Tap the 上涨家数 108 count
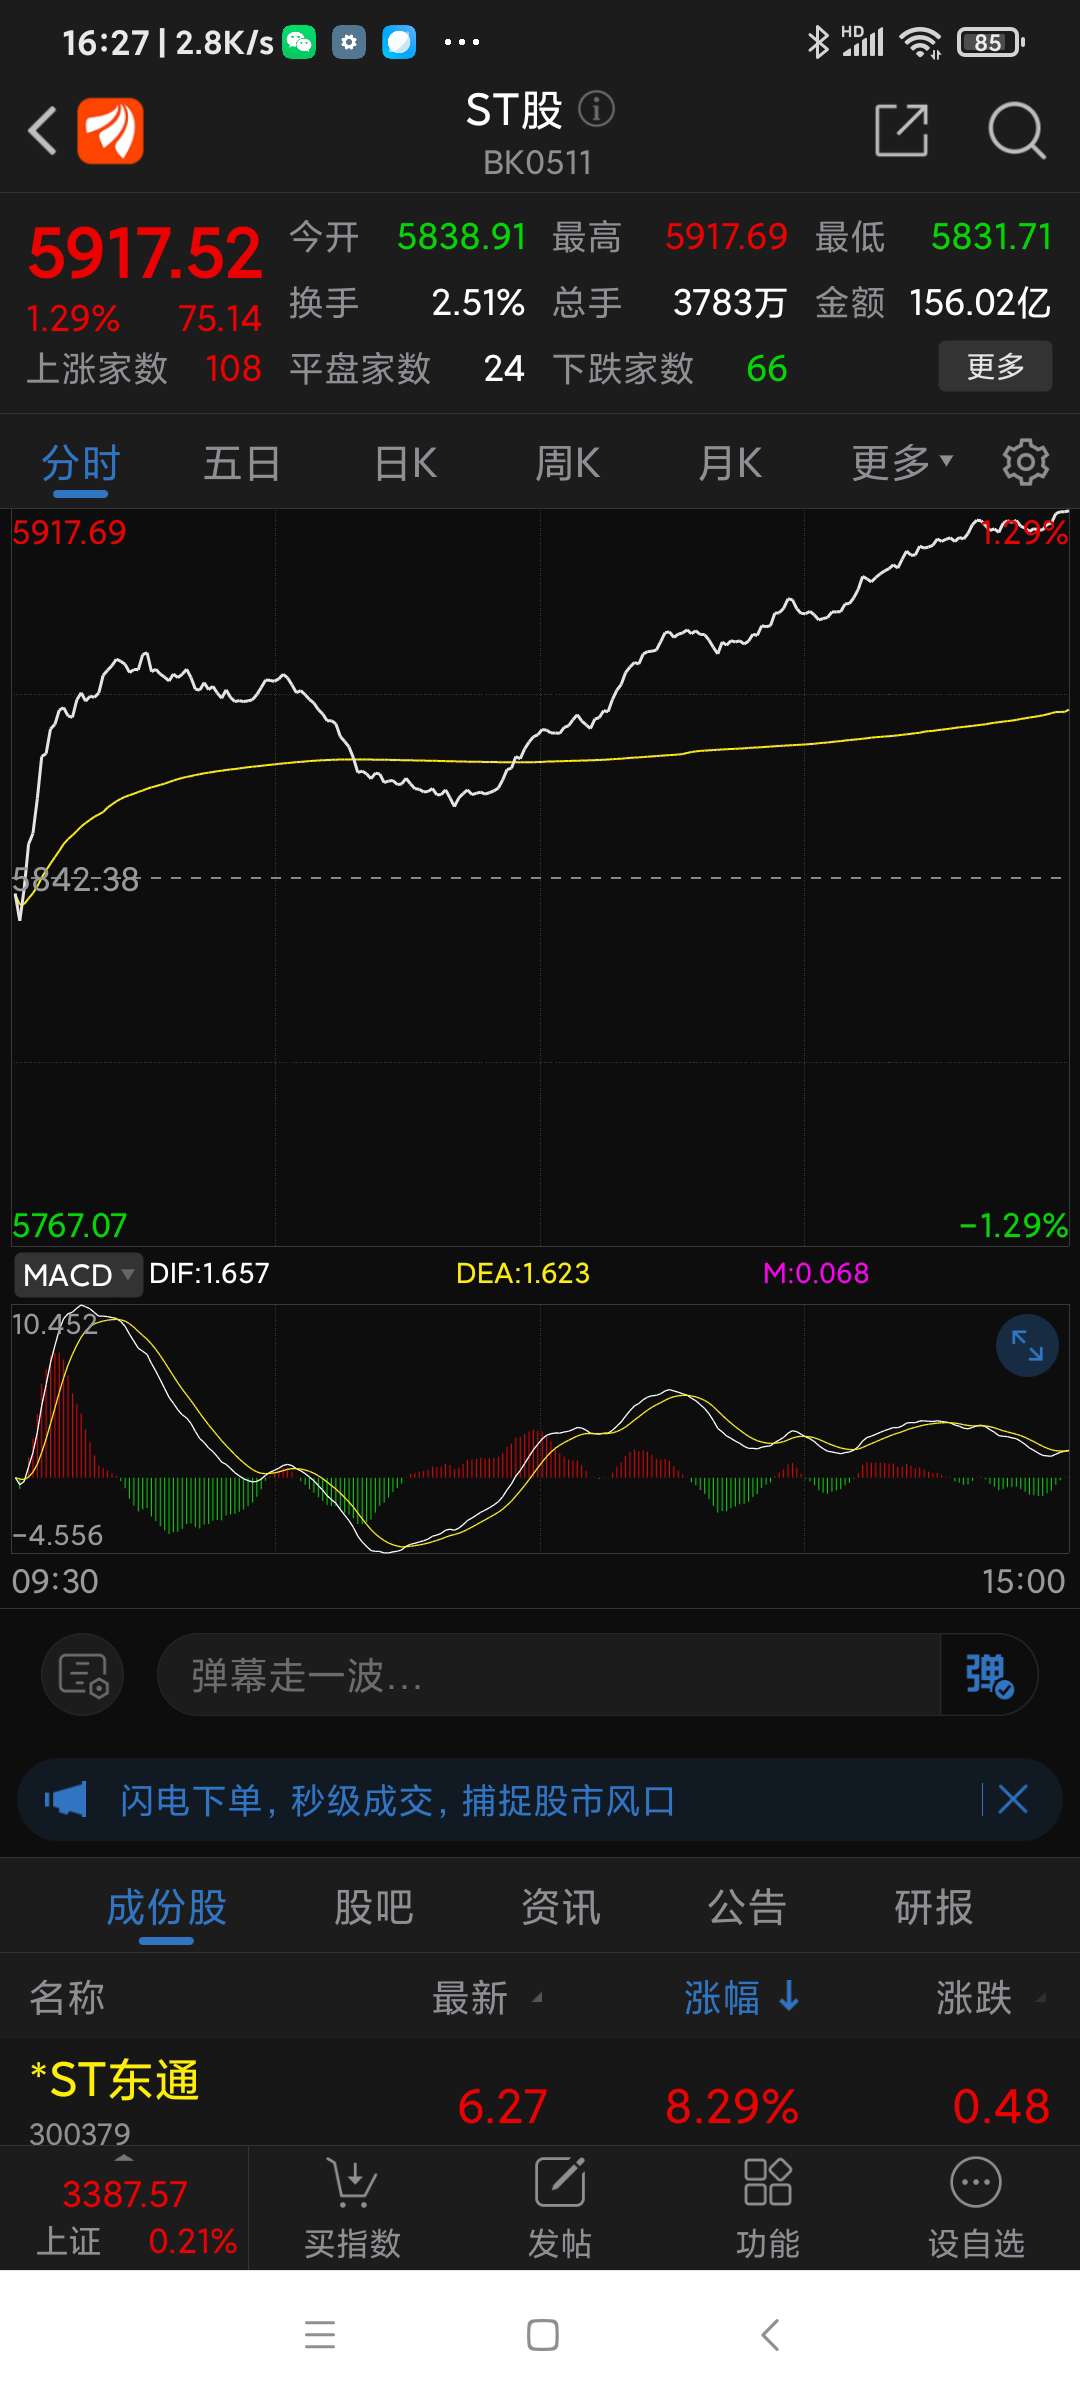The height and width of the screenshot is (2400, 1080). (x=233, y=368)
